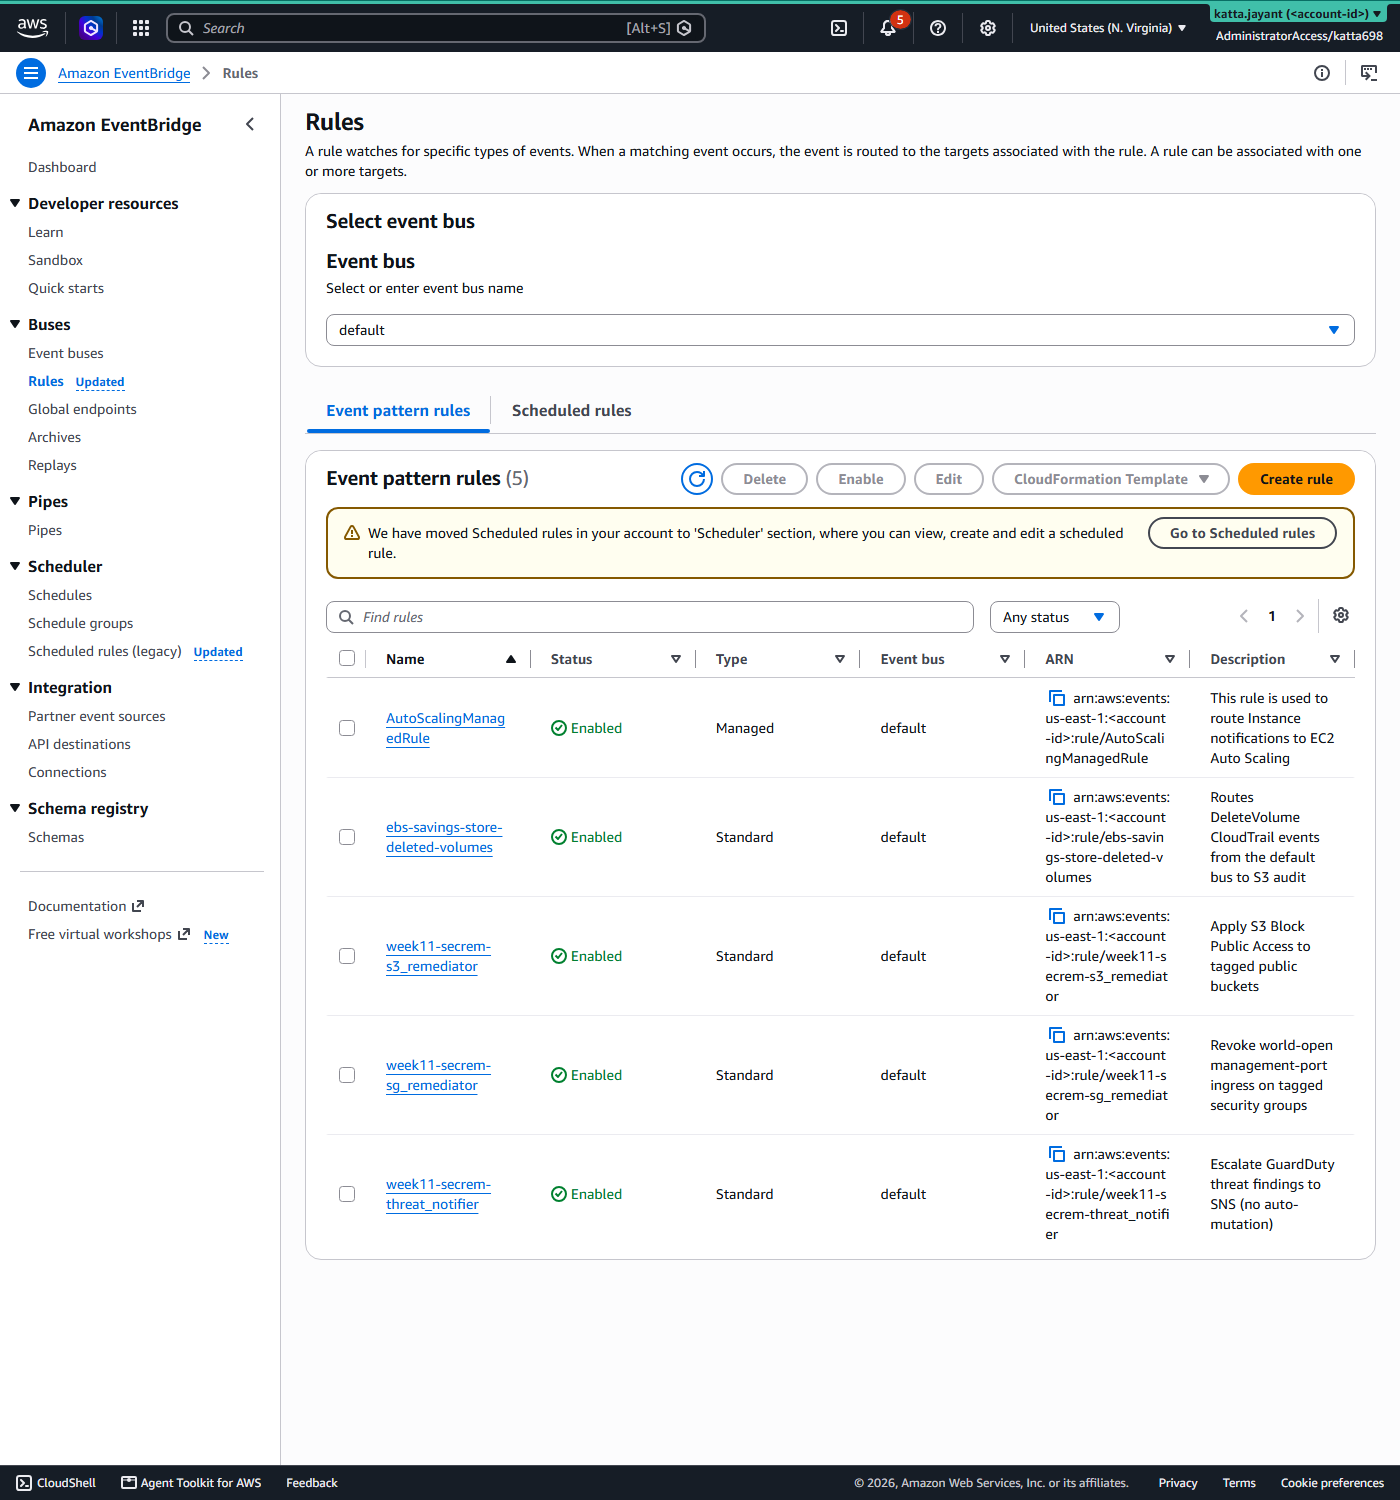Open the CloudShell icon in the top bar
Viewport: 1400px width, 1500px height.
(x=839, y=28)
